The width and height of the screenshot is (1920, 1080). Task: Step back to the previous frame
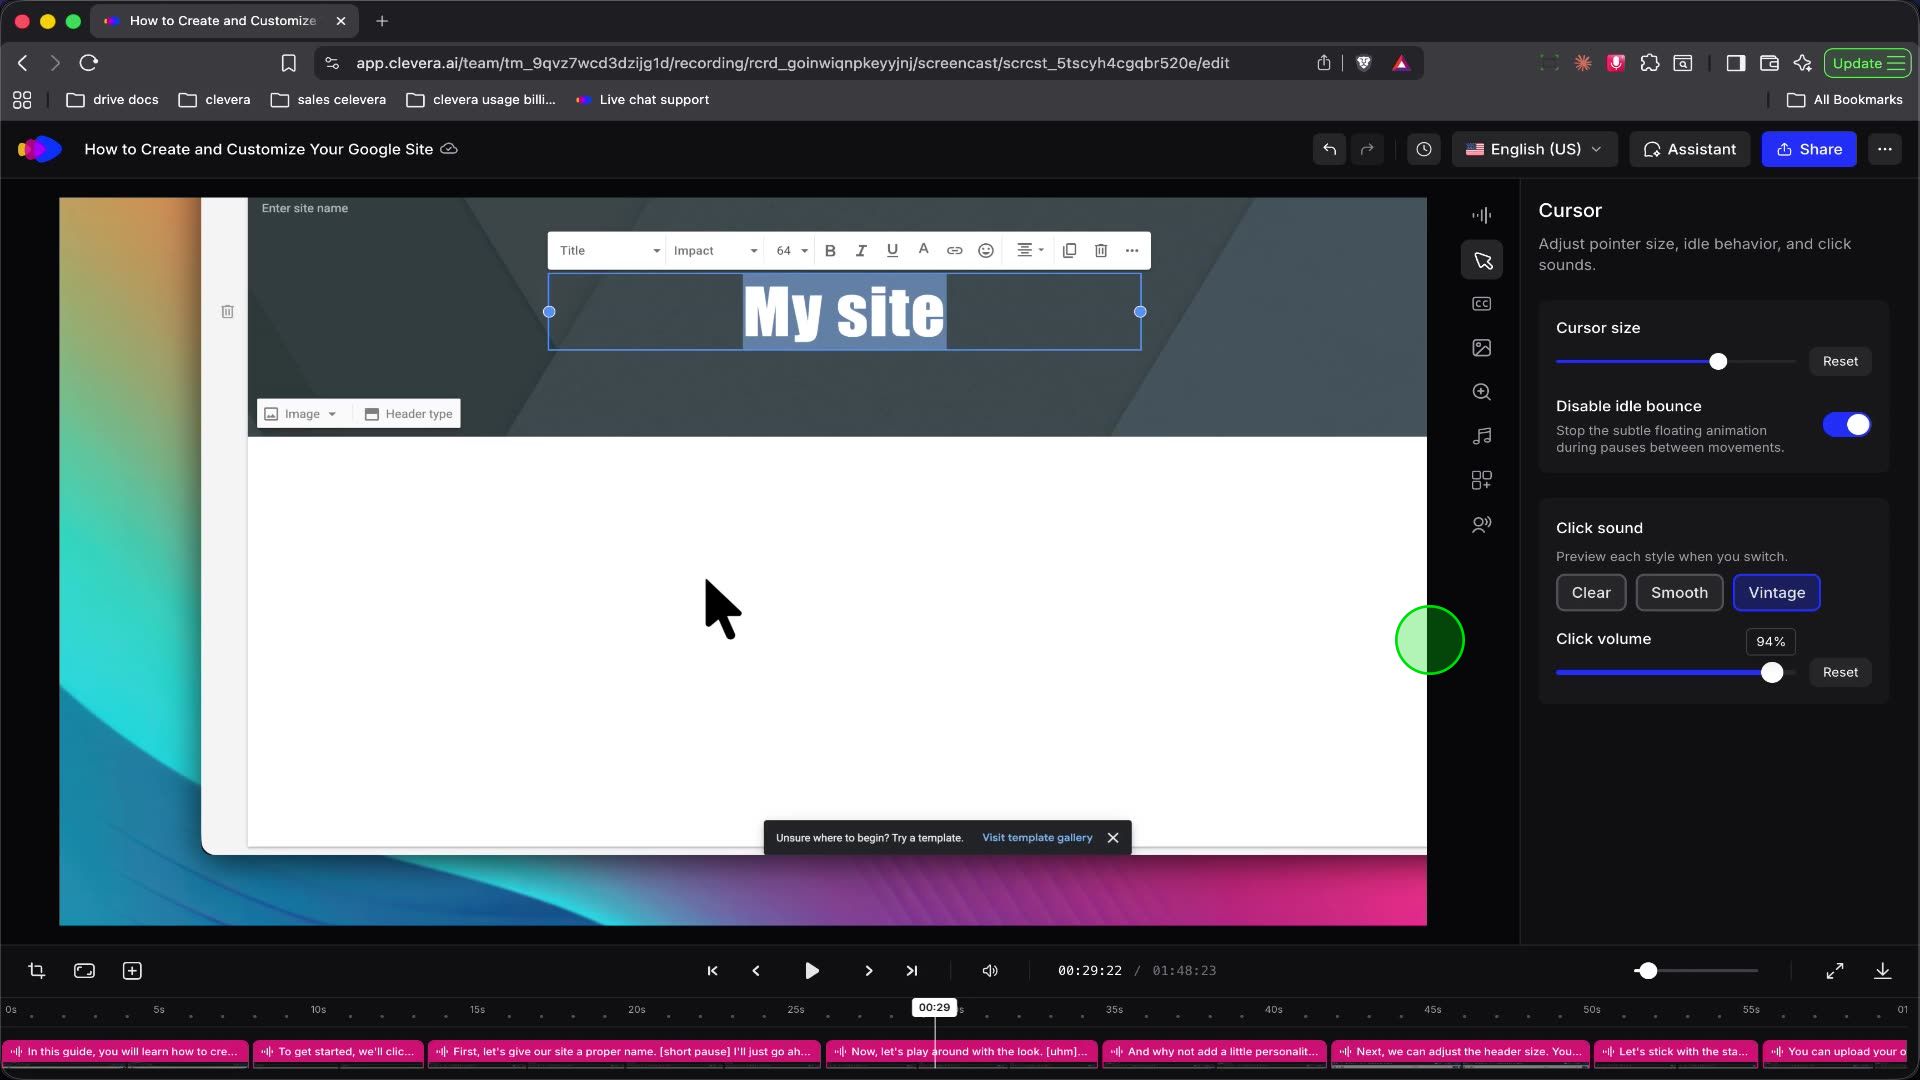[x=756, y=971]
